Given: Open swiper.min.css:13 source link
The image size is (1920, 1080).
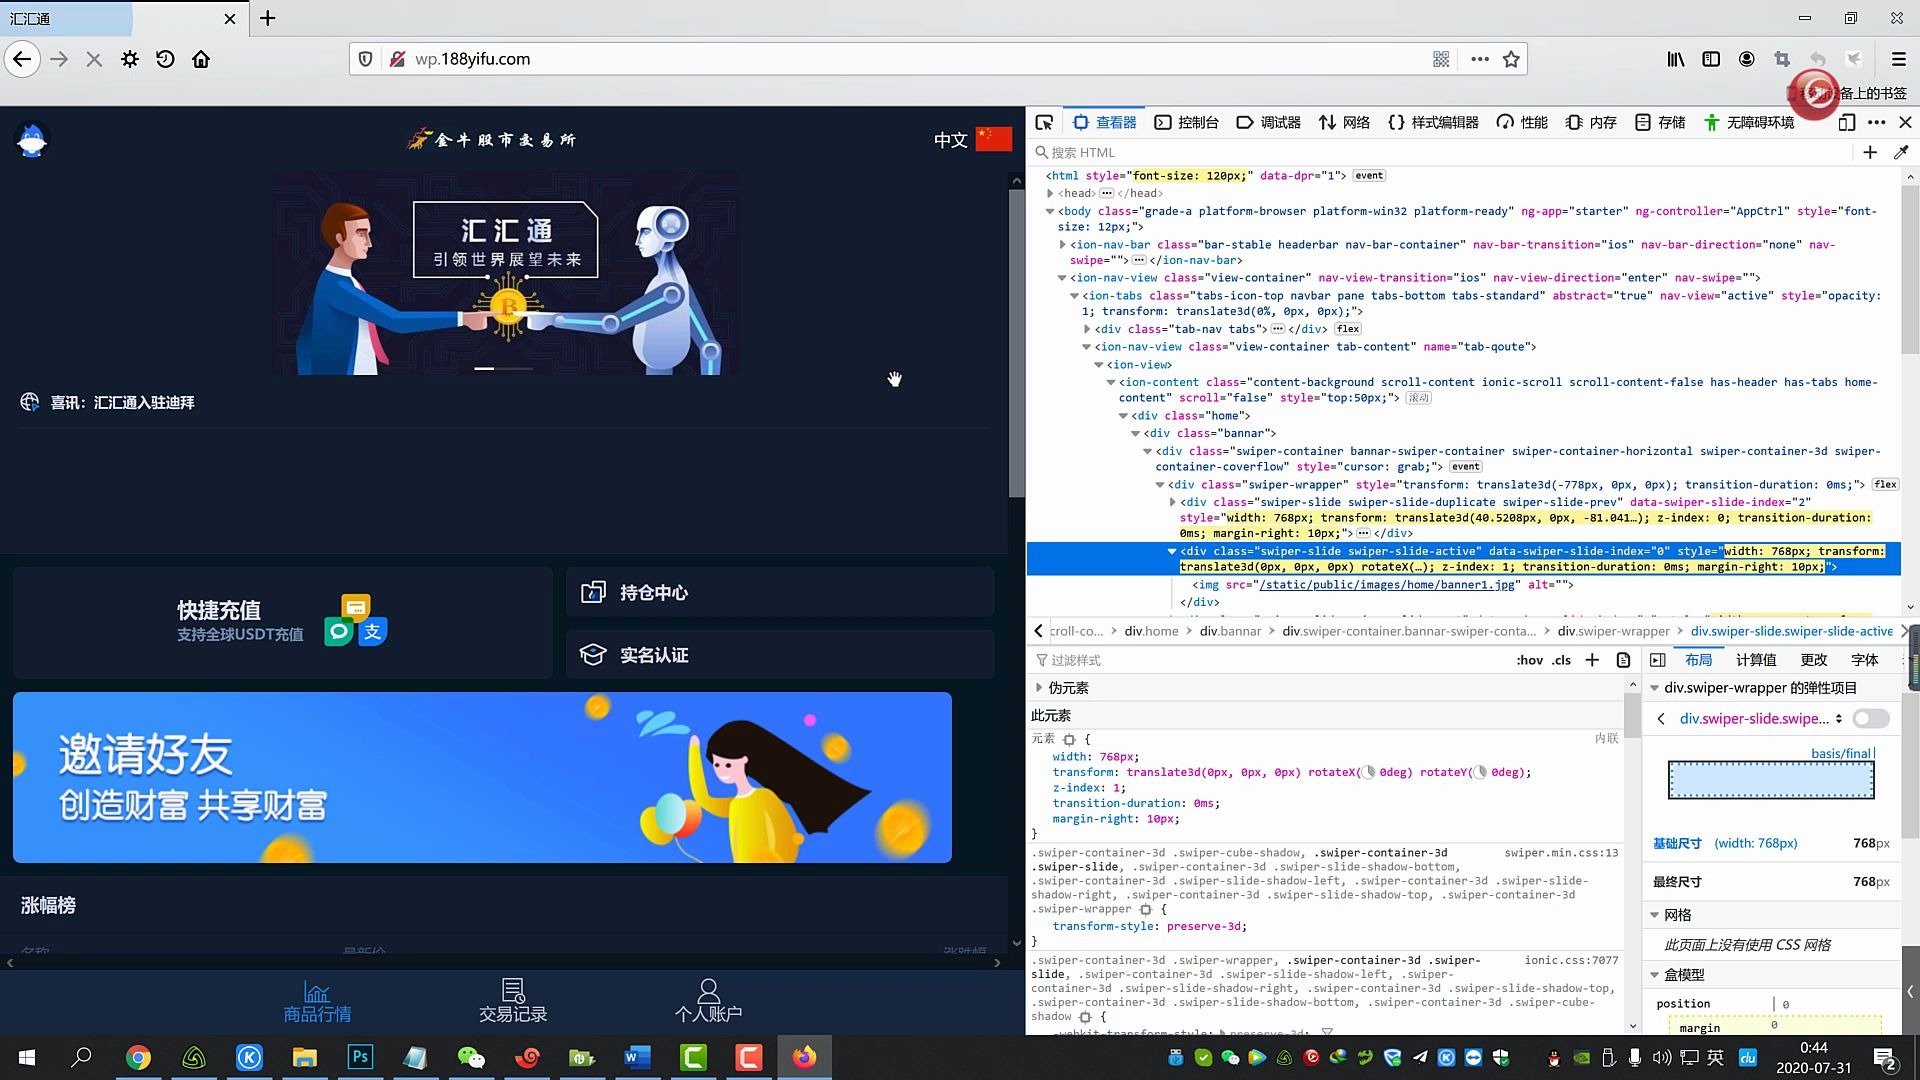Looking at the screenshot, I should 1561,853.
